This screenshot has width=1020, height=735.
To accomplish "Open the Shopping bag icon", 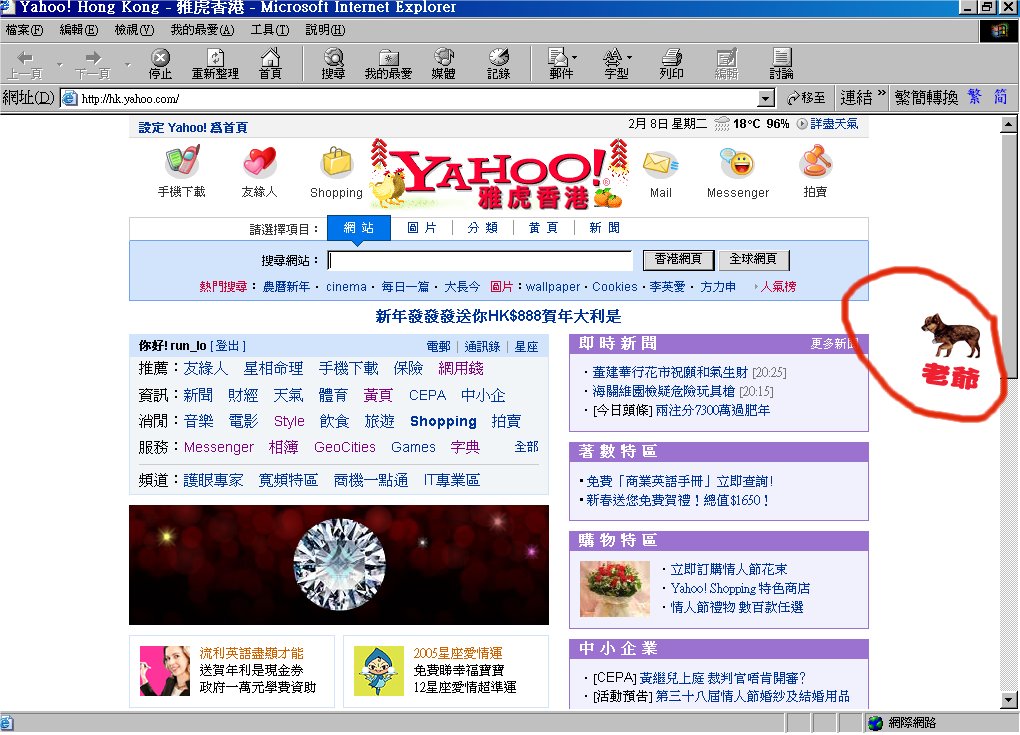I will 336,162.
